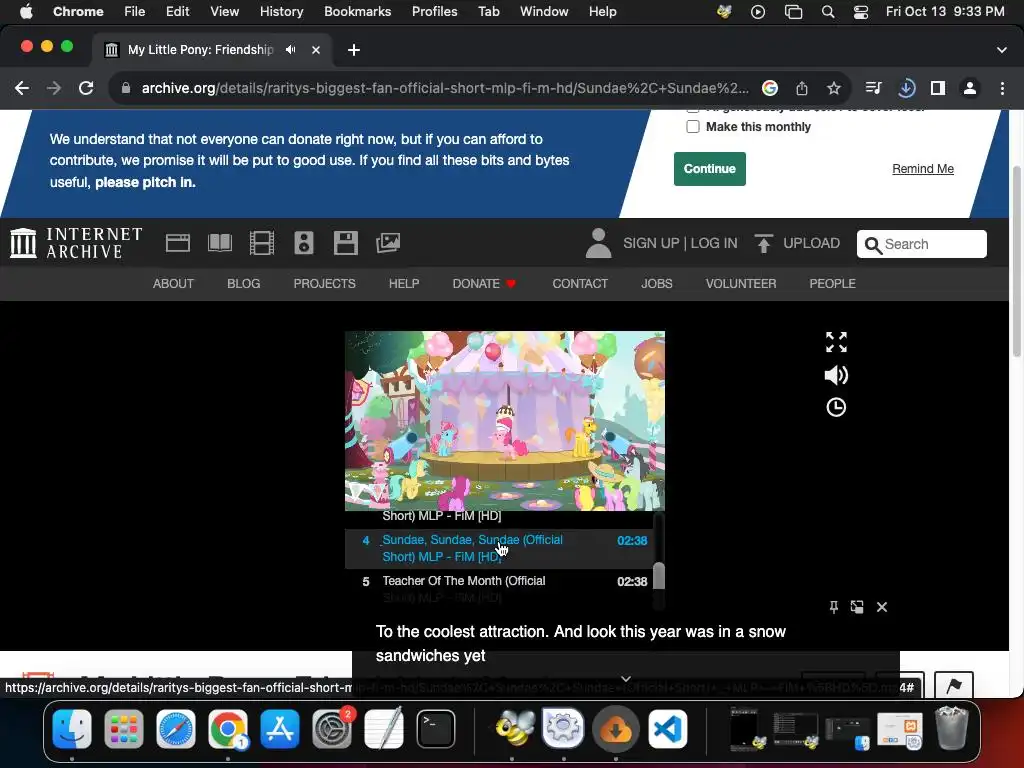Open Visual Studio Code in Dock
1024x768 pixels.
(x=667, y=728)
